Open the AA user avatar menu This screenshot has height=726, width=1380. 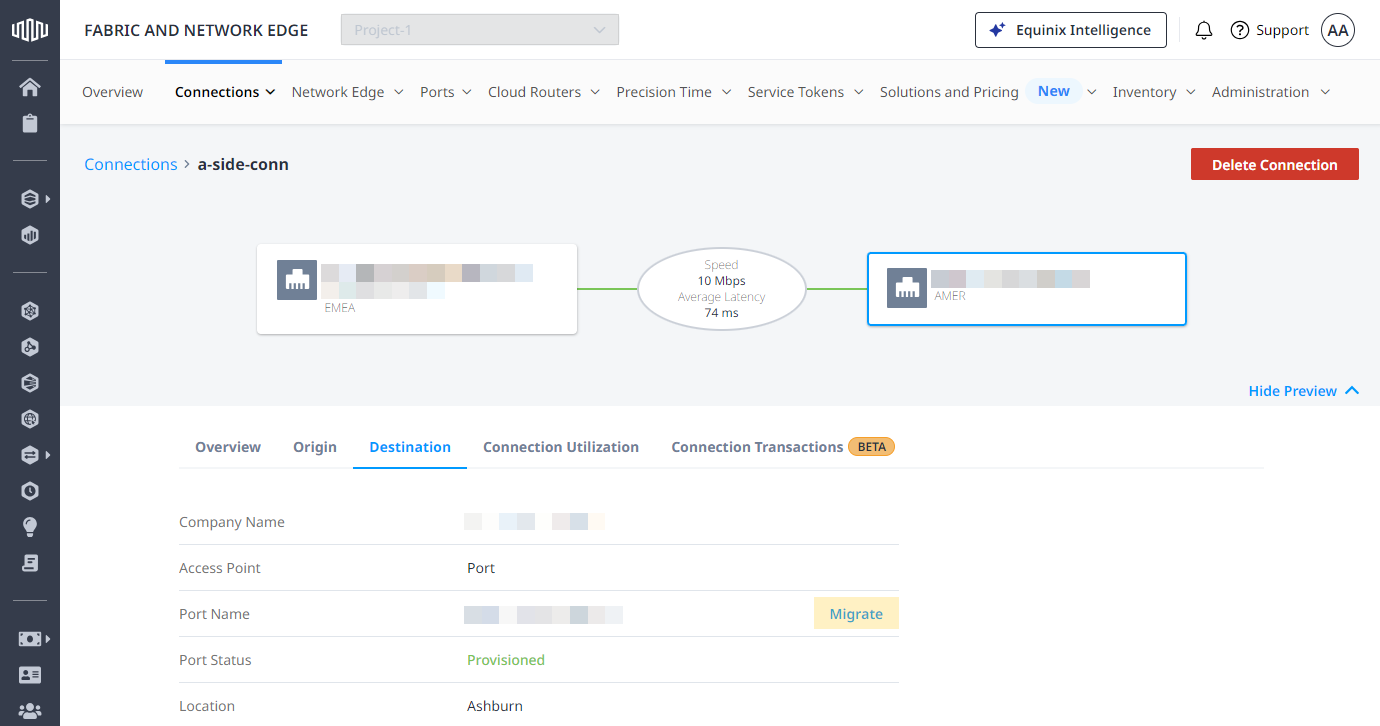[x=1338, y=30]
